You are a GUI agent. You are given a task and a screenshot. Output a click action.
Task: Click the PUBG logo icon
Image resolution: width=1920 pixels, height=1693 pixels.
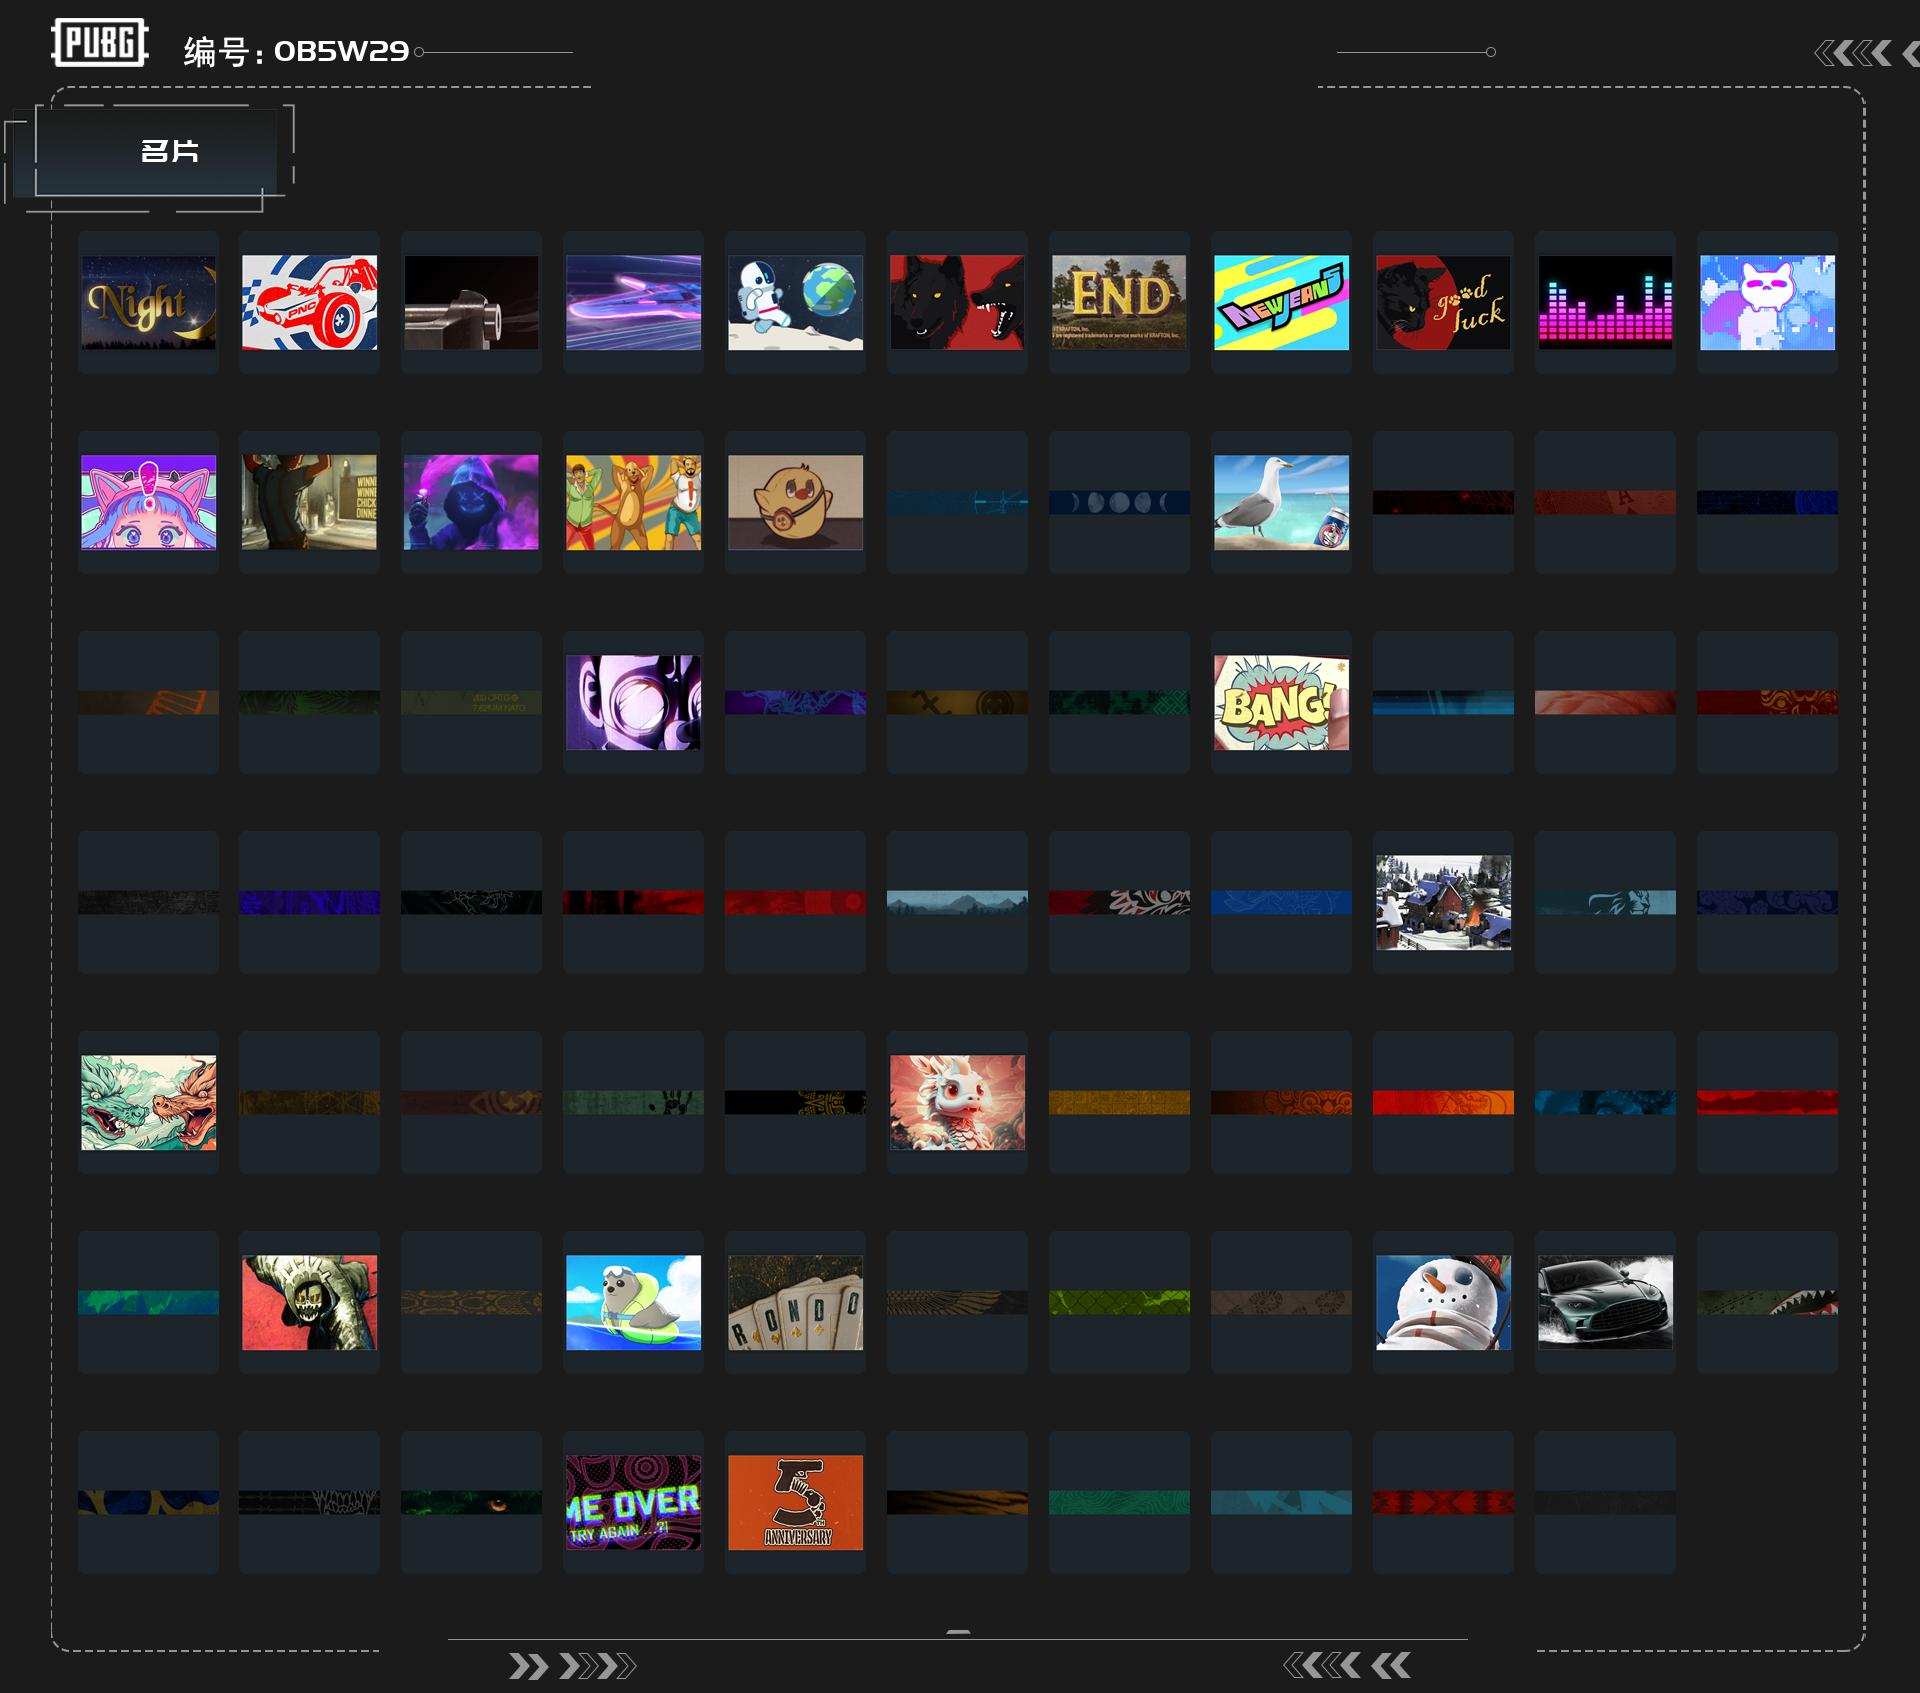(x=100, y=43)
